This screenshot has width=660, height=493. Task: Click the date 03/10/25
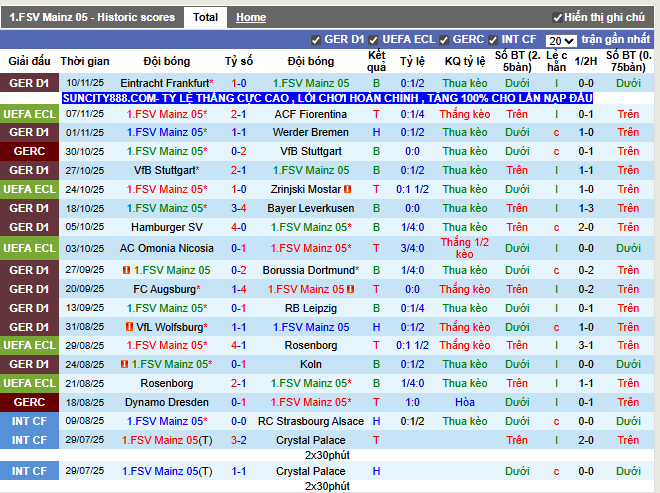coord(85,248)
